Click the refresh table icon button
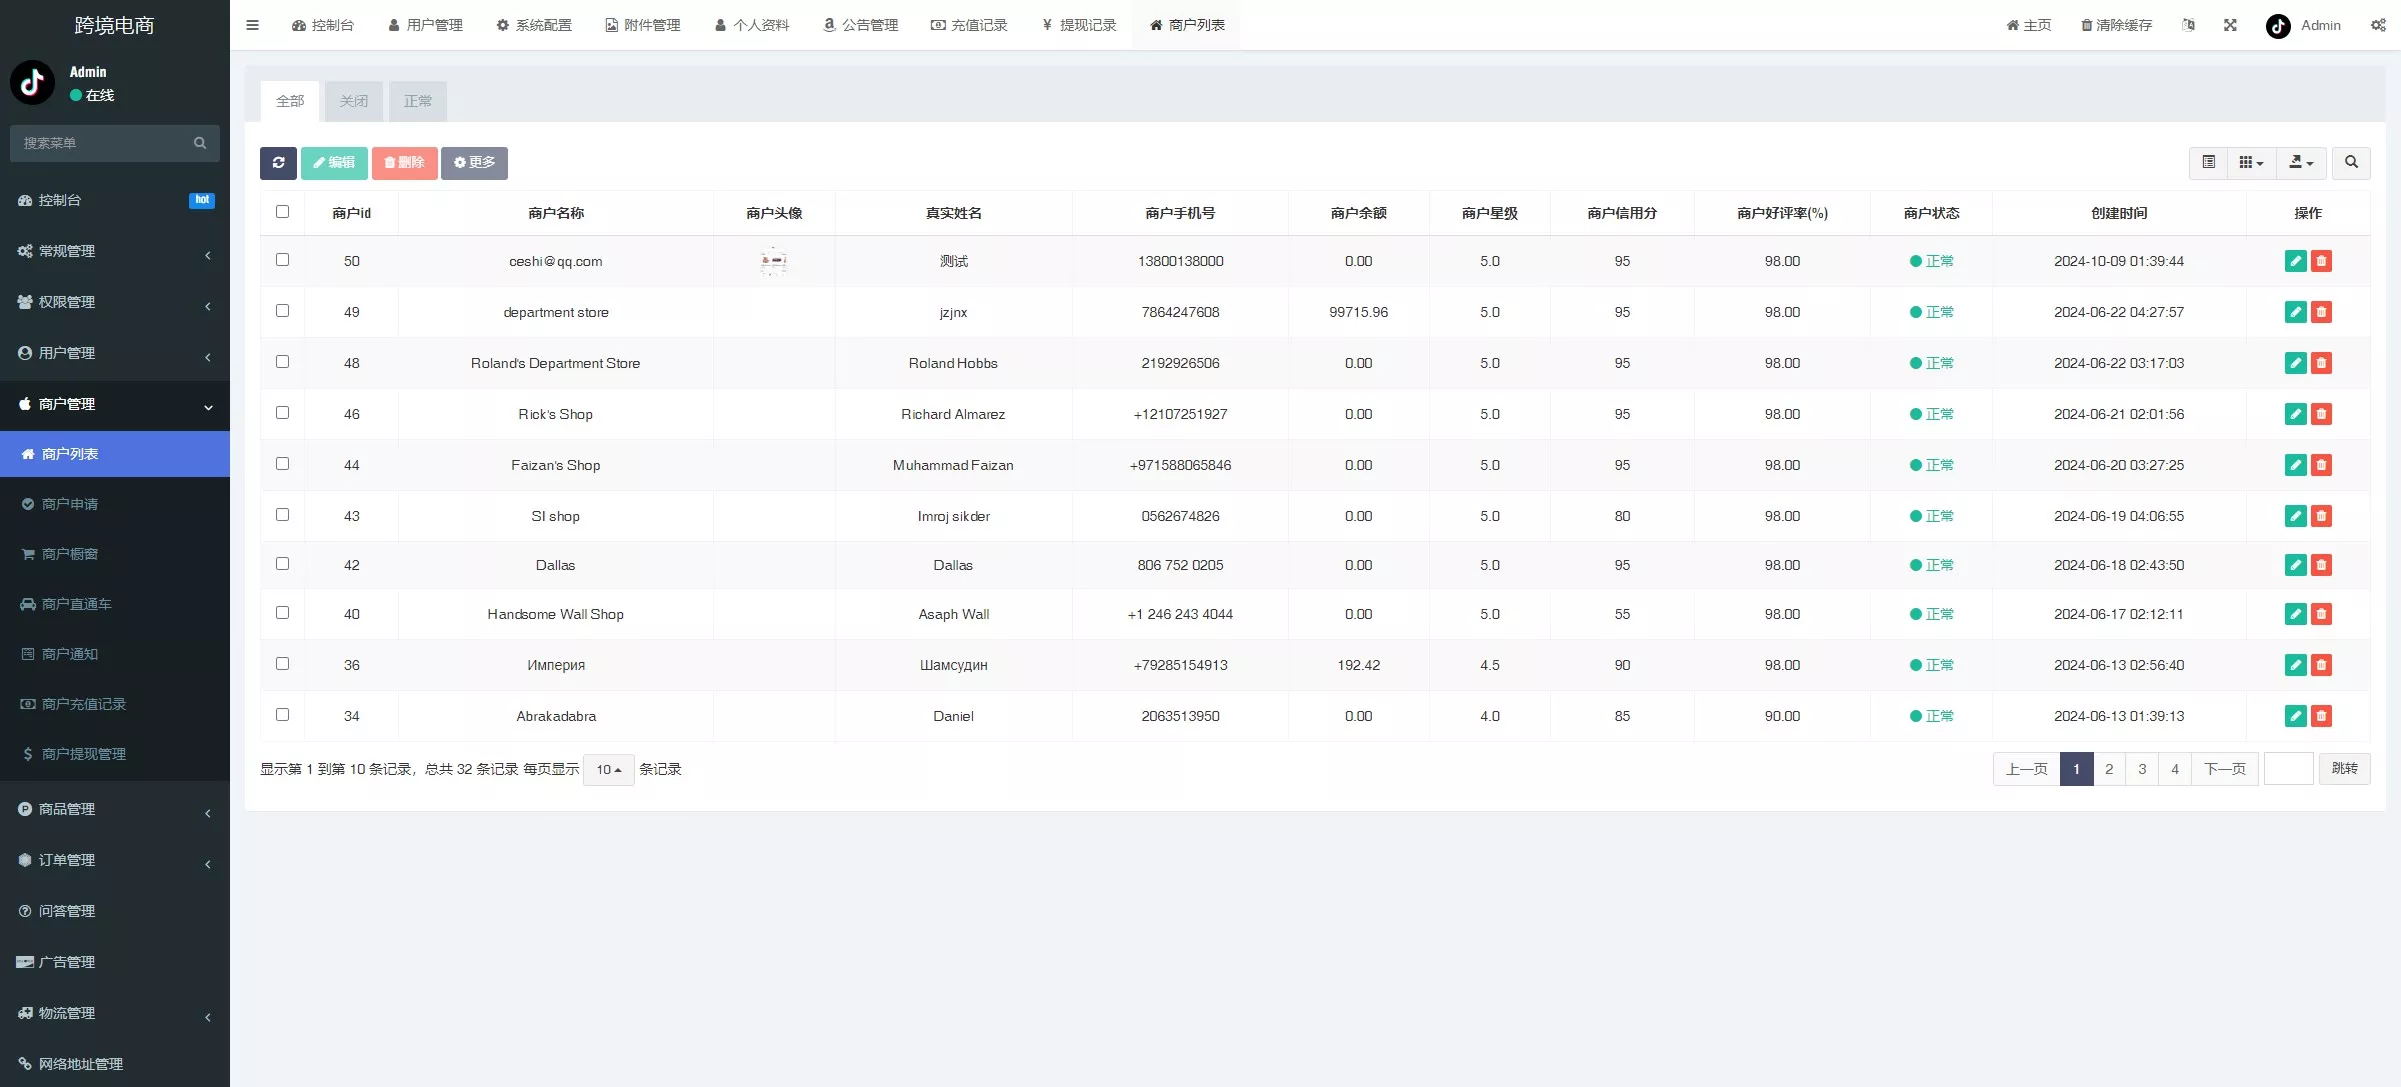The height and width of the screenshot is (1087, 2401). tap(278, 163)
